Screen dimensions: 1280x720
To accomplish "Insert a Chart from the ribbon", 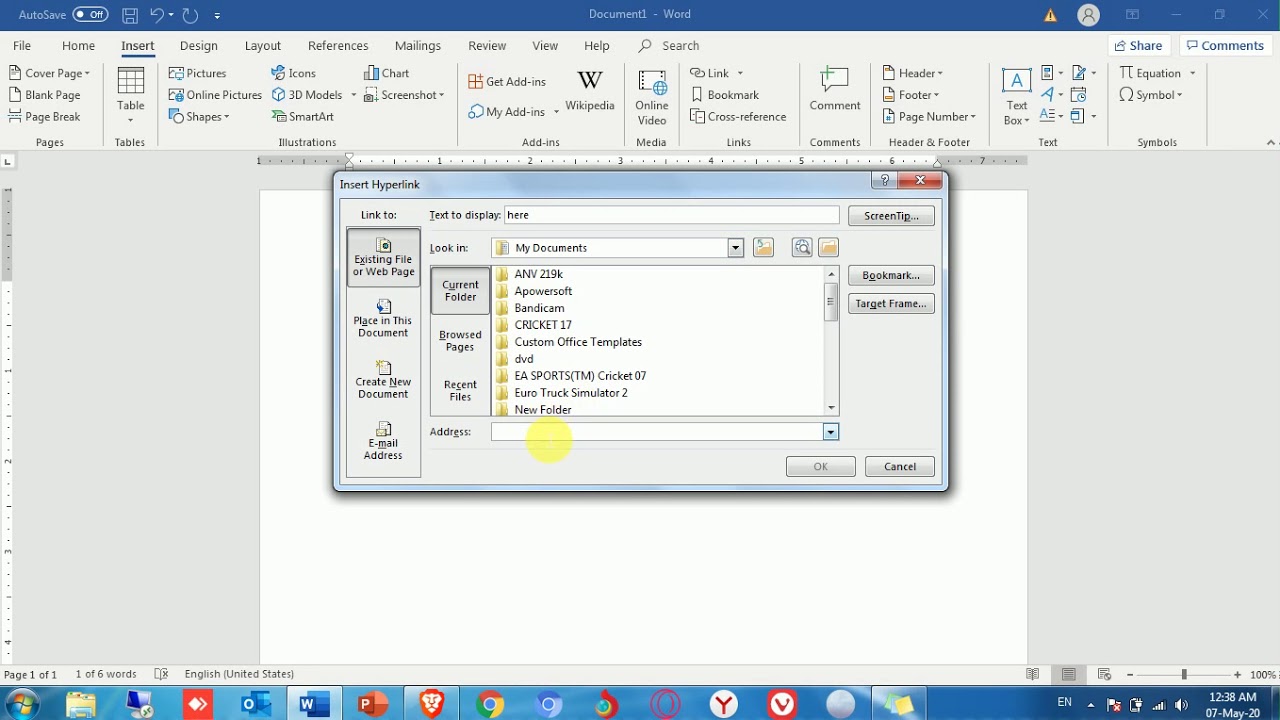I will tap(386, 73).
